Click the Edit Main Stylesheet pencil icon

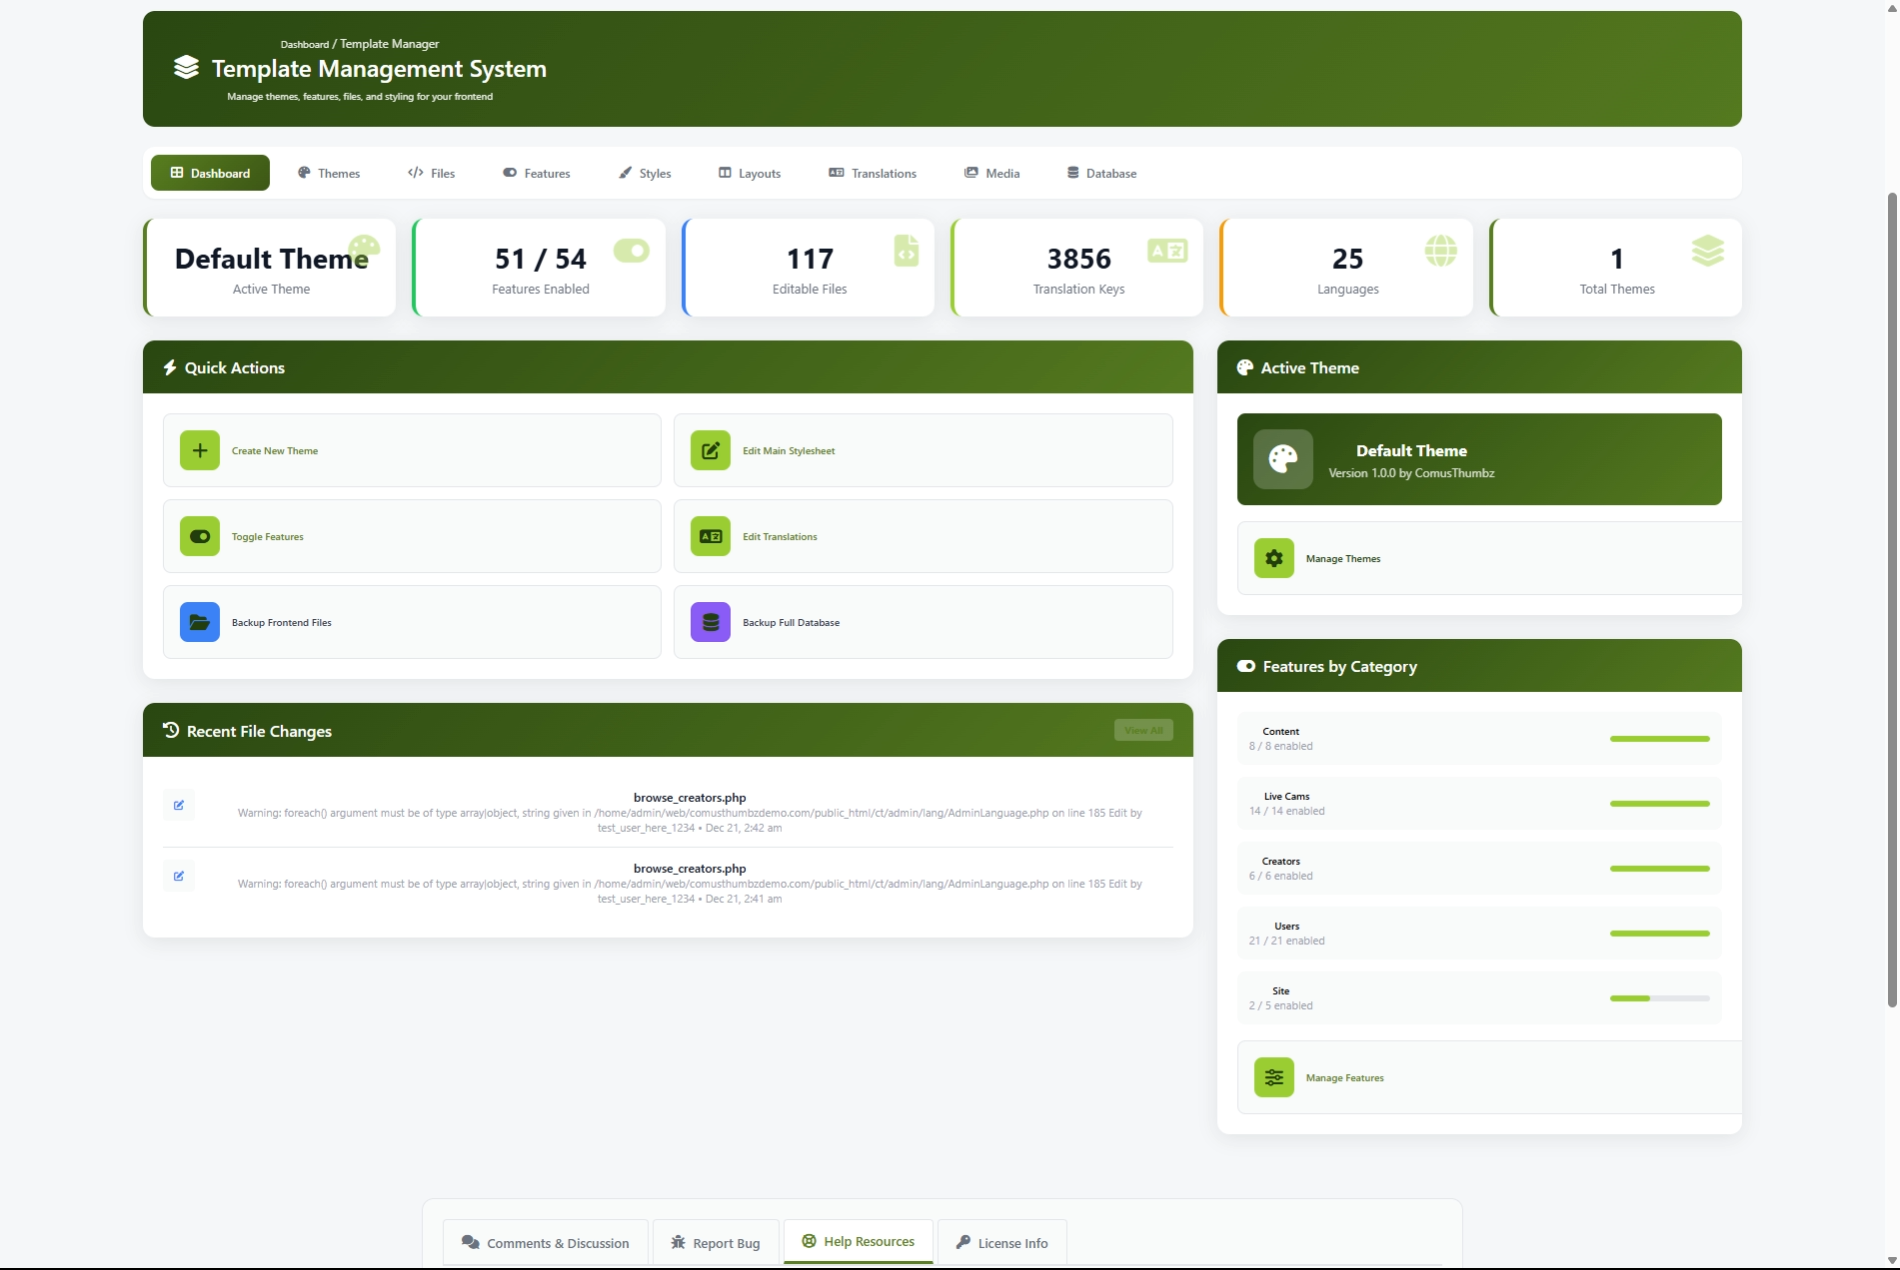point(710,450)
